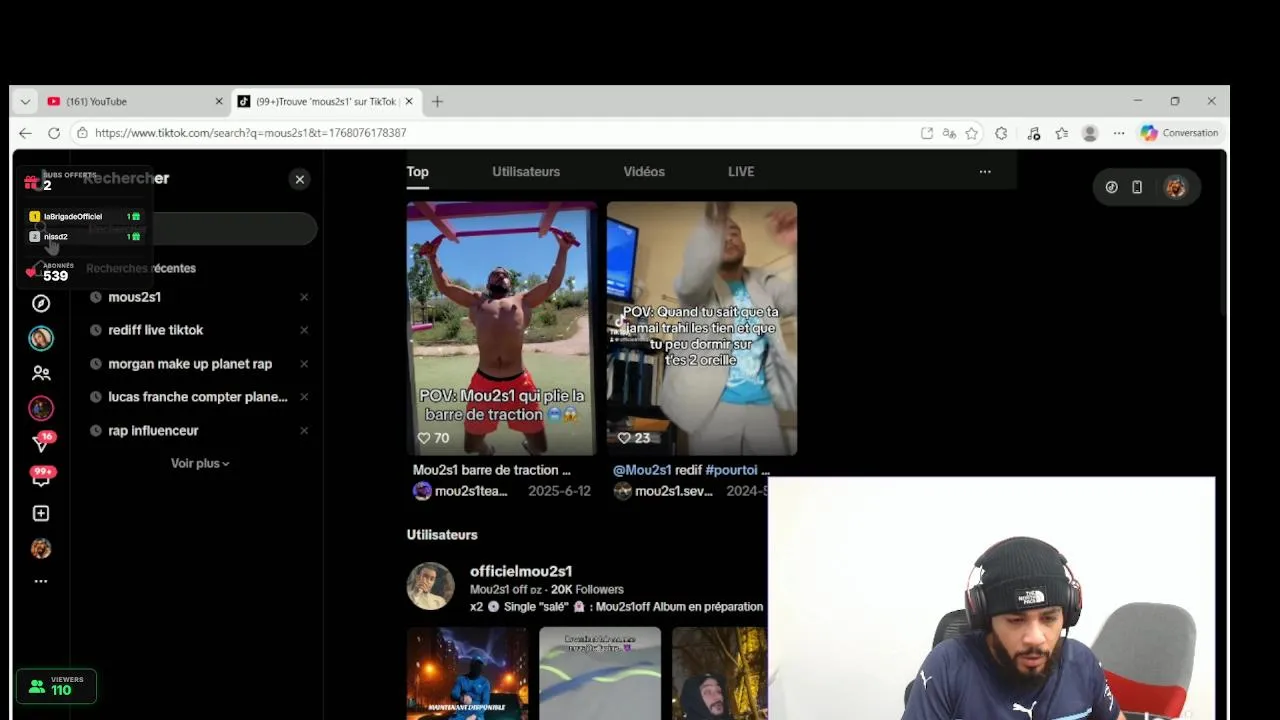1280x720 pixels.
Task: Switch to the Vidéos tab
Action: [x=644, y=172]
